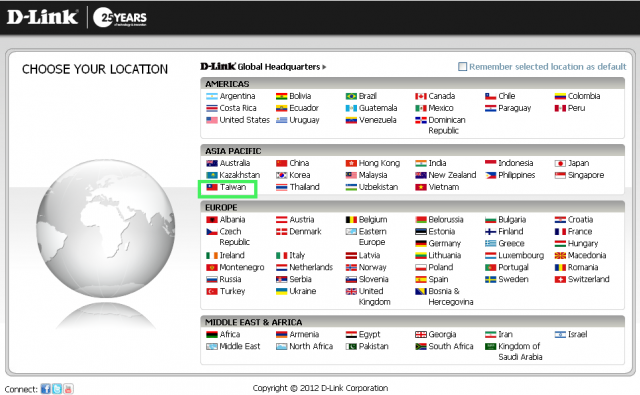Click the Australia flag icon
This screenshot has height=395, width=640.
(211, 164)
